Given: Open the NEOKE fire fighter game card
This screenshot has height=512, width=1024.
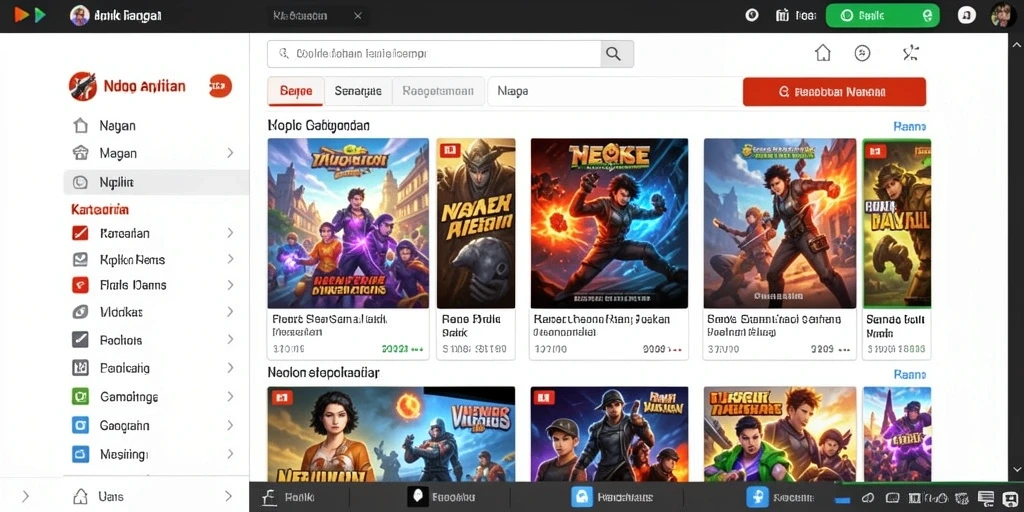Looking at the screenshot, I should (x=609, y=249).
